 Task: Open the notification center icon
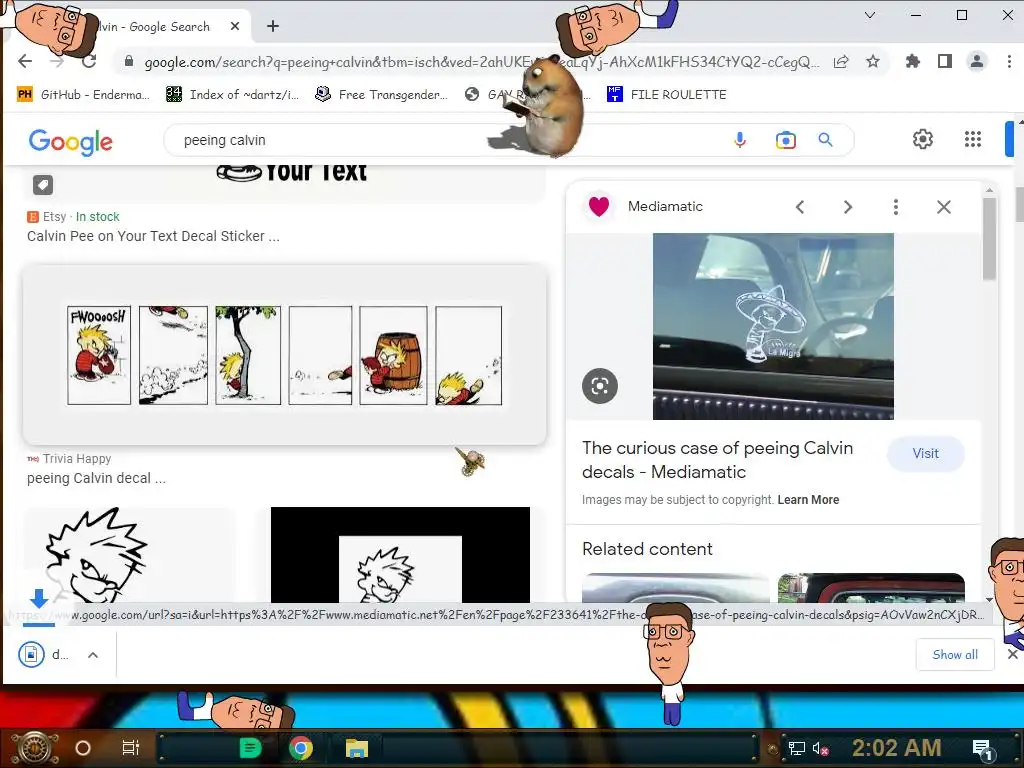tap(983, 750)
